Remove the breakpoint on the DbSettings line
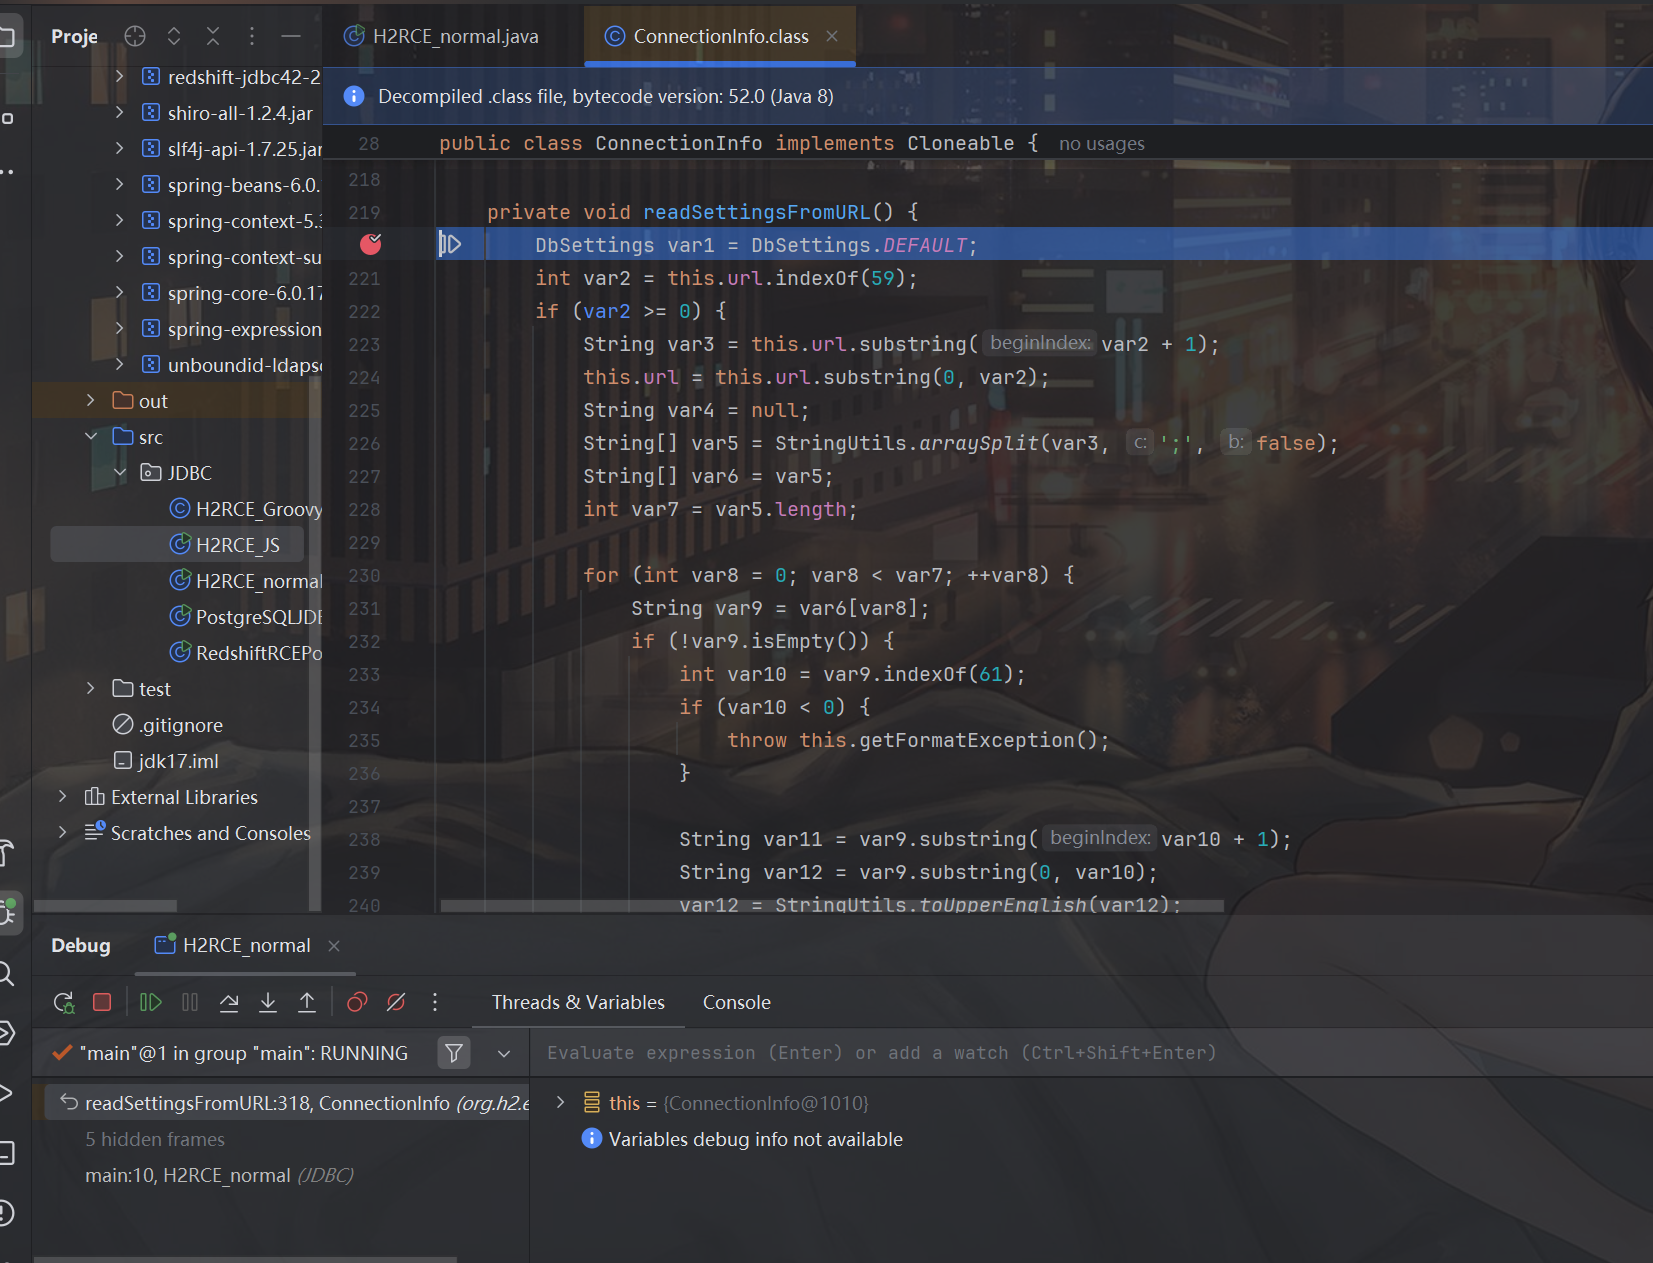 click(x=371, y=244)
